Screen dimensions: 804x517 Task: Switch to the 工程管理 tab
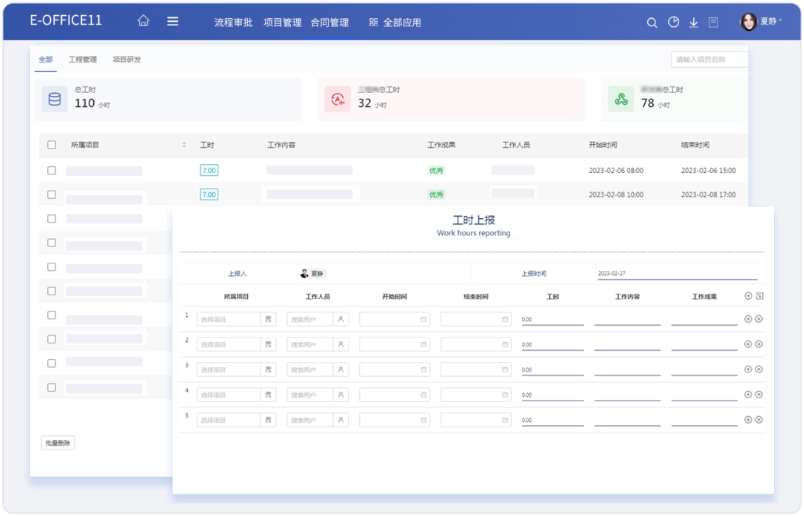point(83,60)
